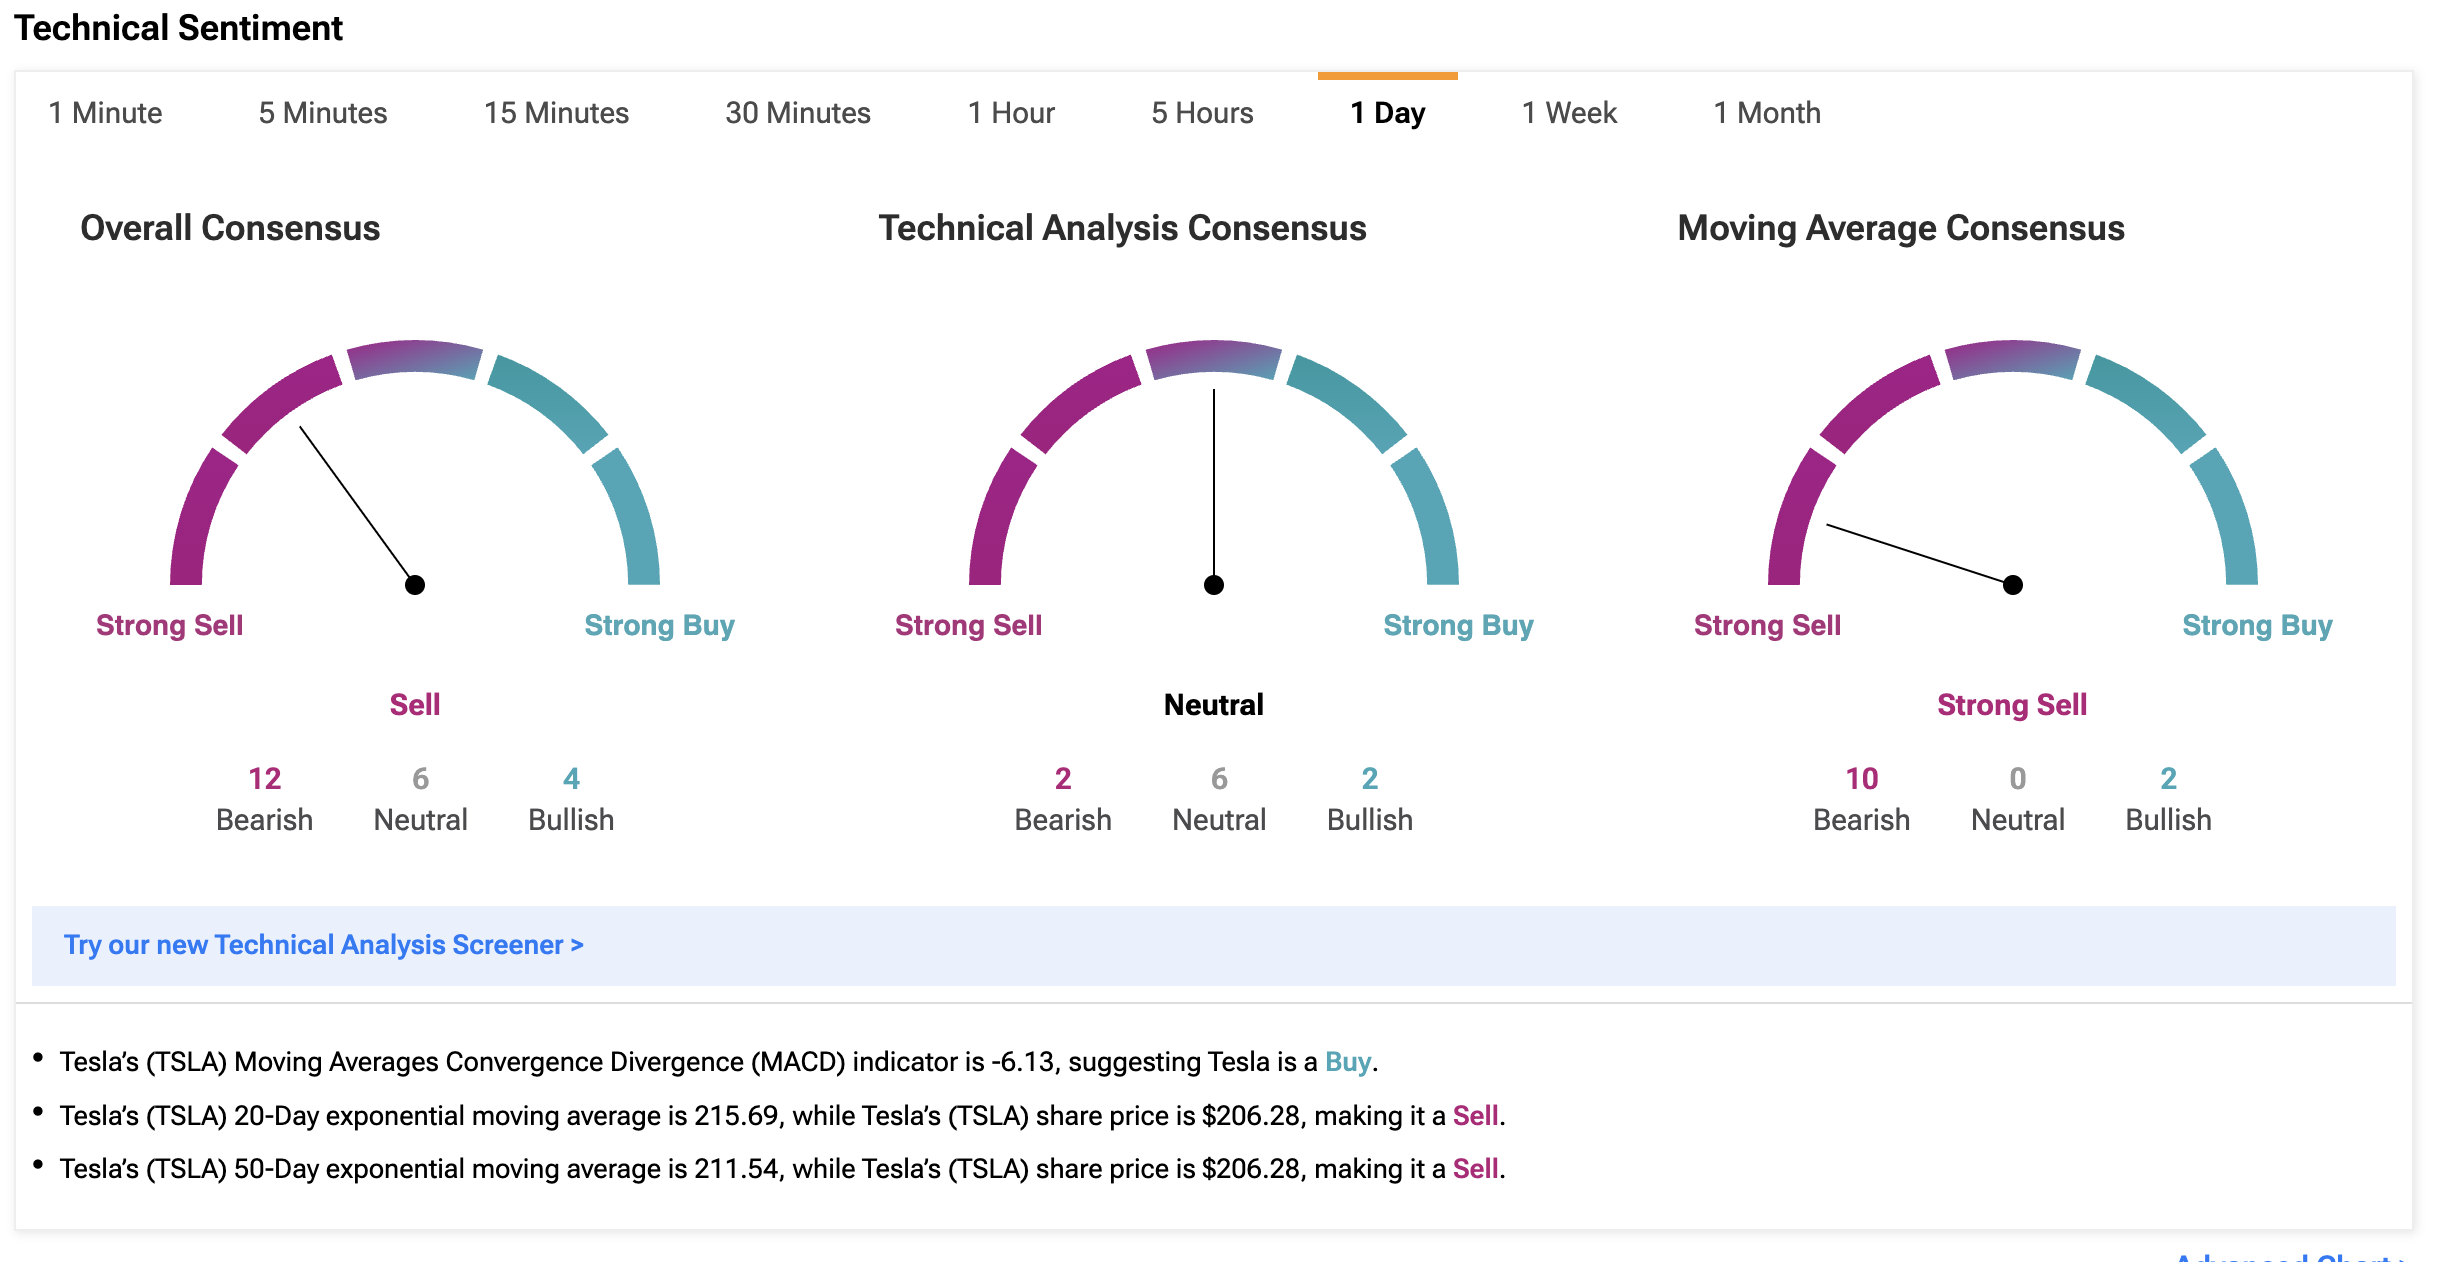Select the 1 Hour tab
The height and width of the screenshot is (1262, 2438).
pyautogui.click(x=1010, y=113)
